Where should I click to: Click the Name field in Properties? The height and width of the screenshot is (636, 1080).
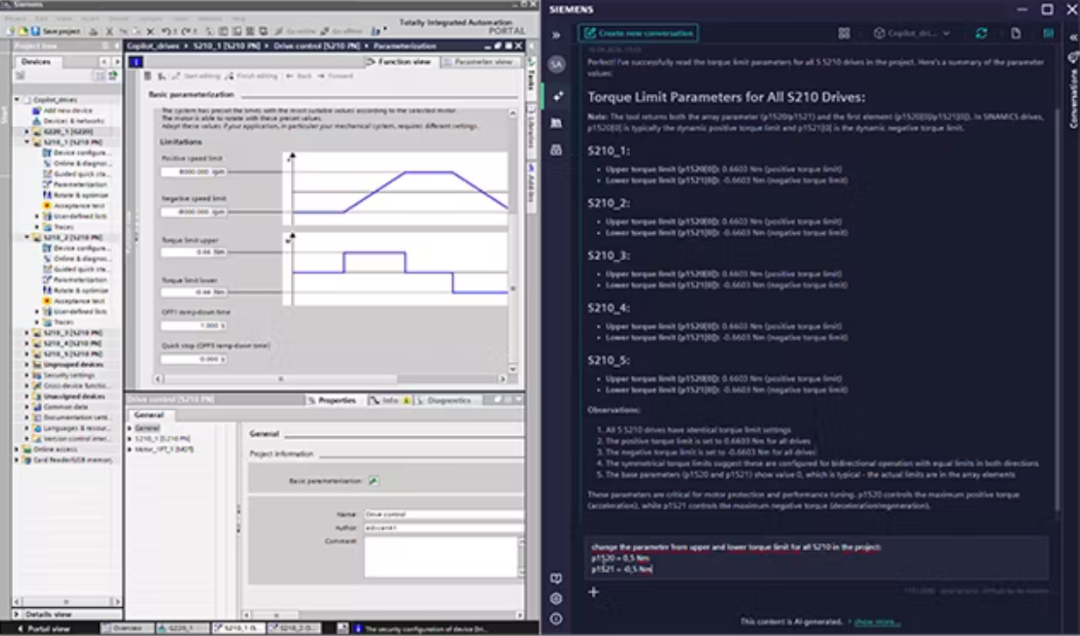[x=444, y=514]
